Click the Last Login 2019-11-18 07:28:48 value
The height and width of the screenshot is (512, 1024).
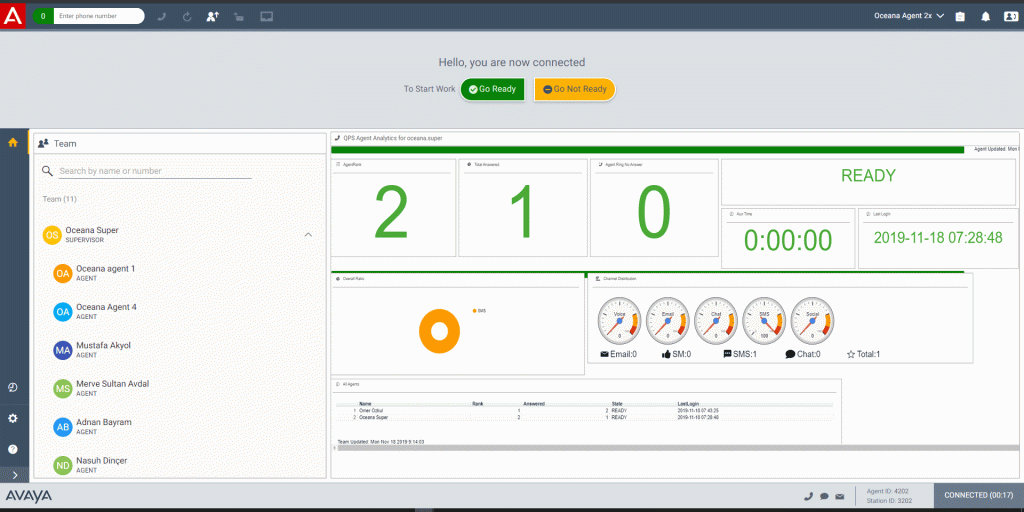[x=938, y=238]
